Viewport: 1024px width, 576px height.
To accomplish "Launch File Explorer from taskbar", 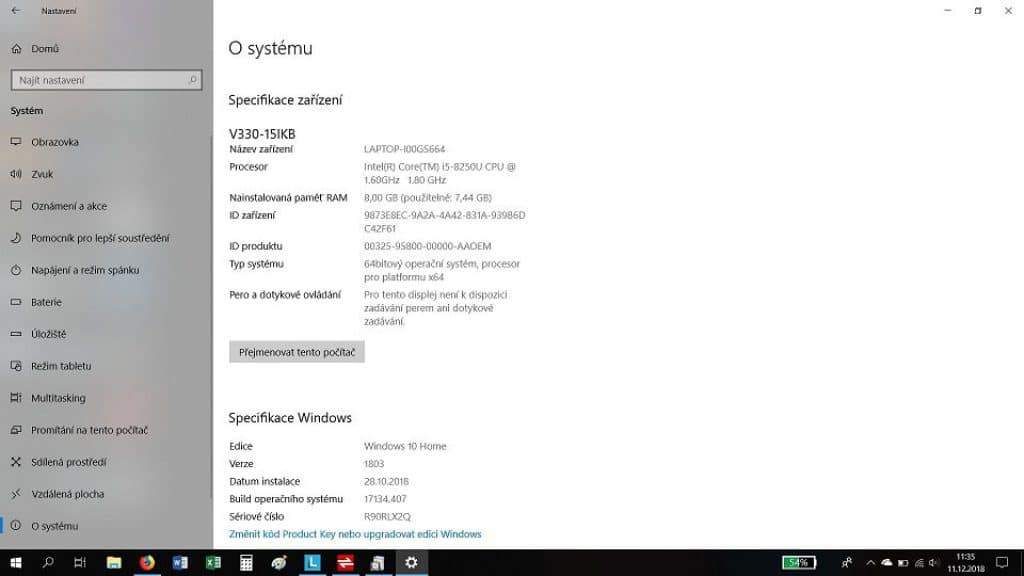I will pyautogui.click(x=114, y=562).
